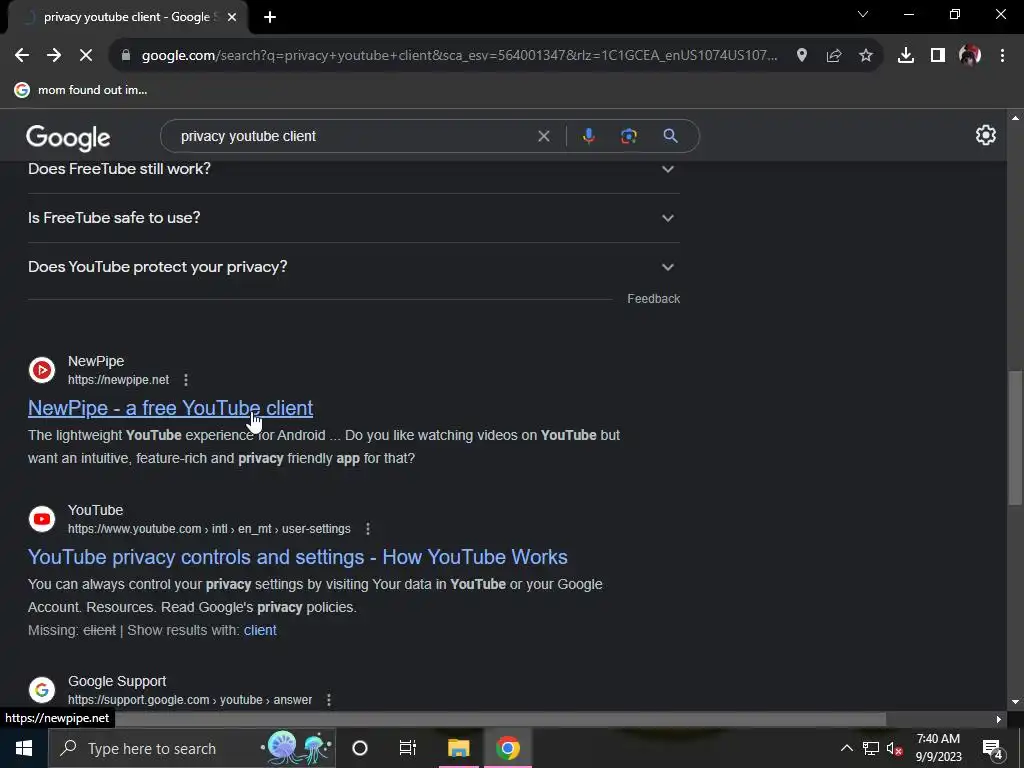This screenshot has width=1024, height=768.
Task: Go back to the previous page
Action: pyautogui.click(x=22, y=56)
